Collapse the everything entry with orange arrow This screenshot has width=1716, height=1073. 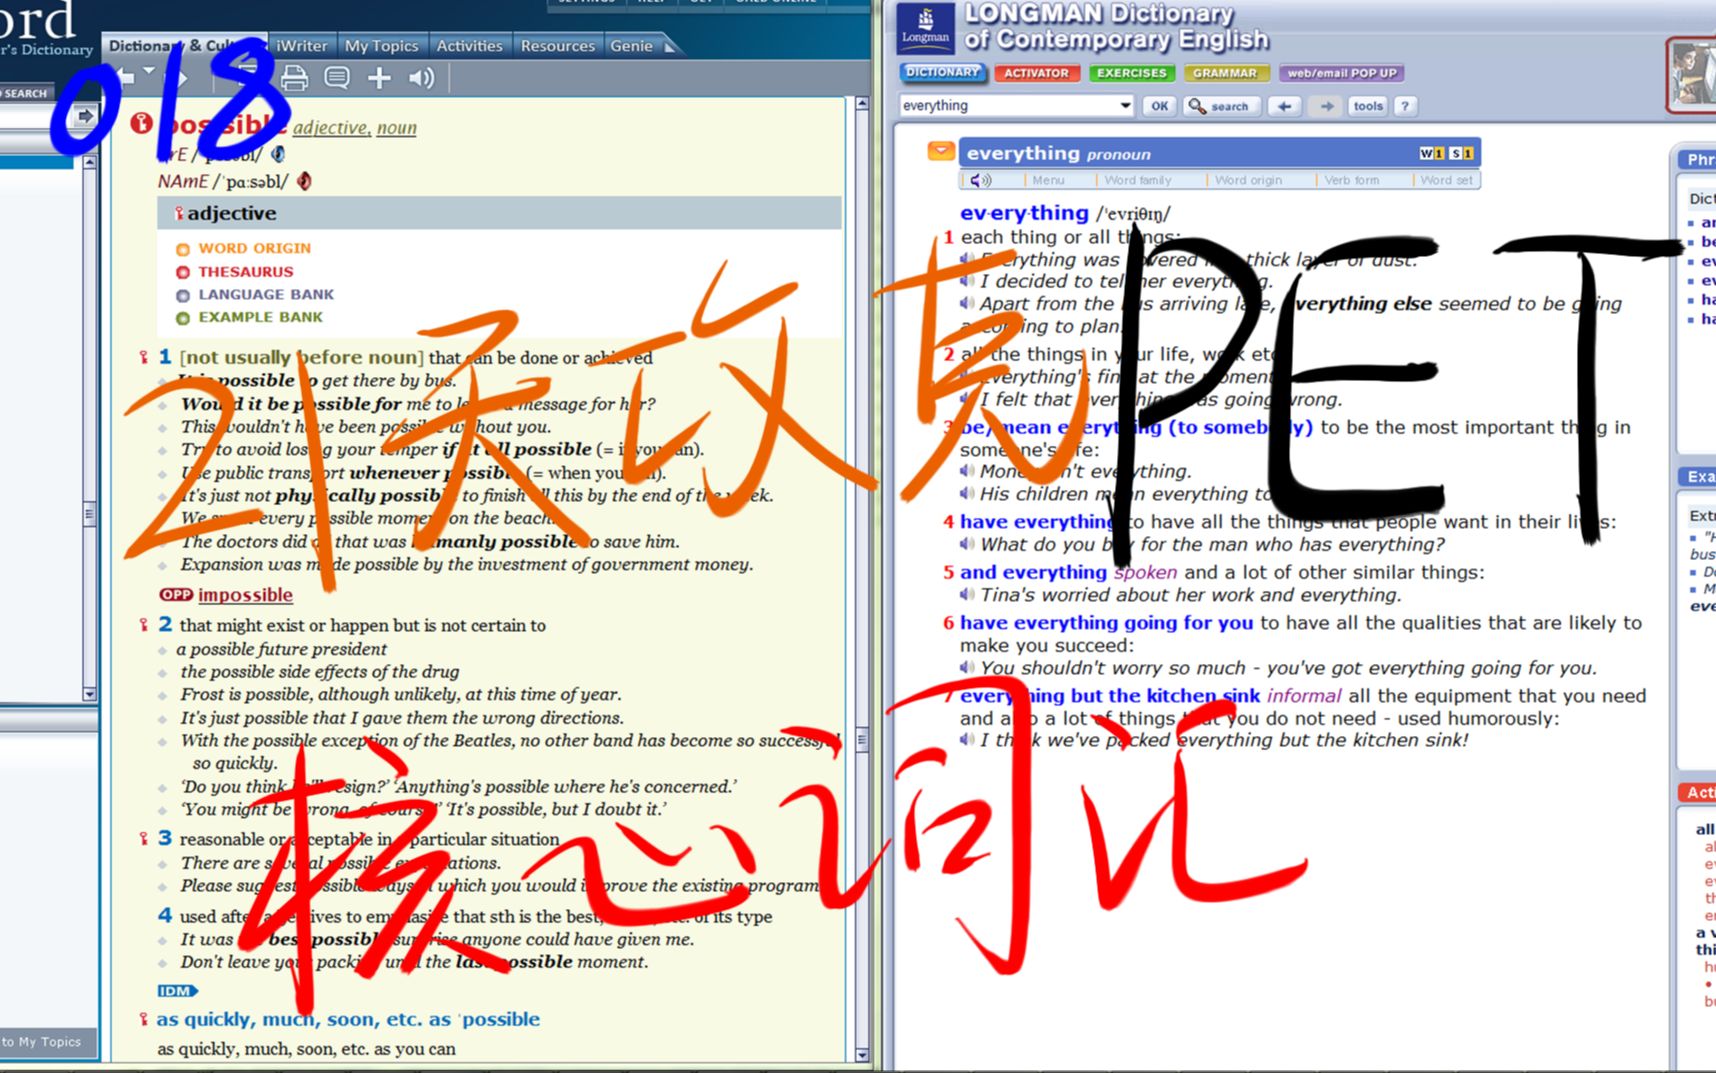941,151
